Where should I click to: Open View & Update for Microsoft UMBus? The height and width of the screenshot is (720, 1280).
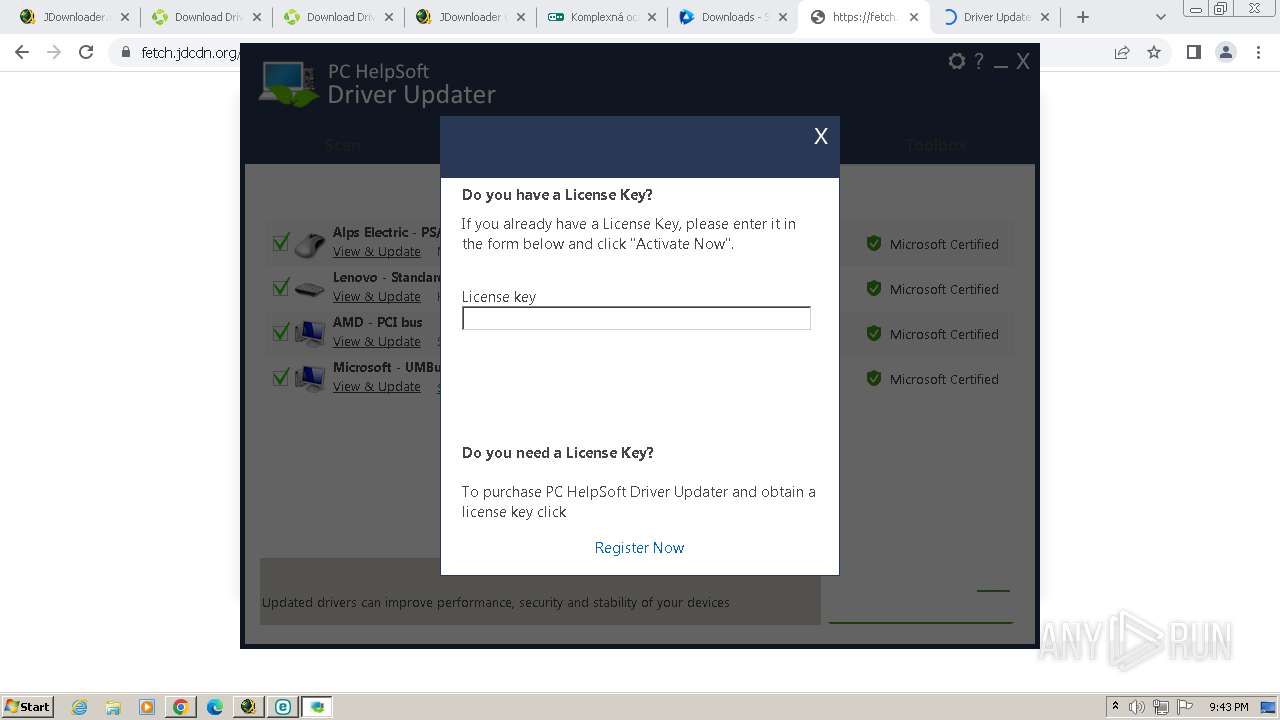(x=377, y=387)
